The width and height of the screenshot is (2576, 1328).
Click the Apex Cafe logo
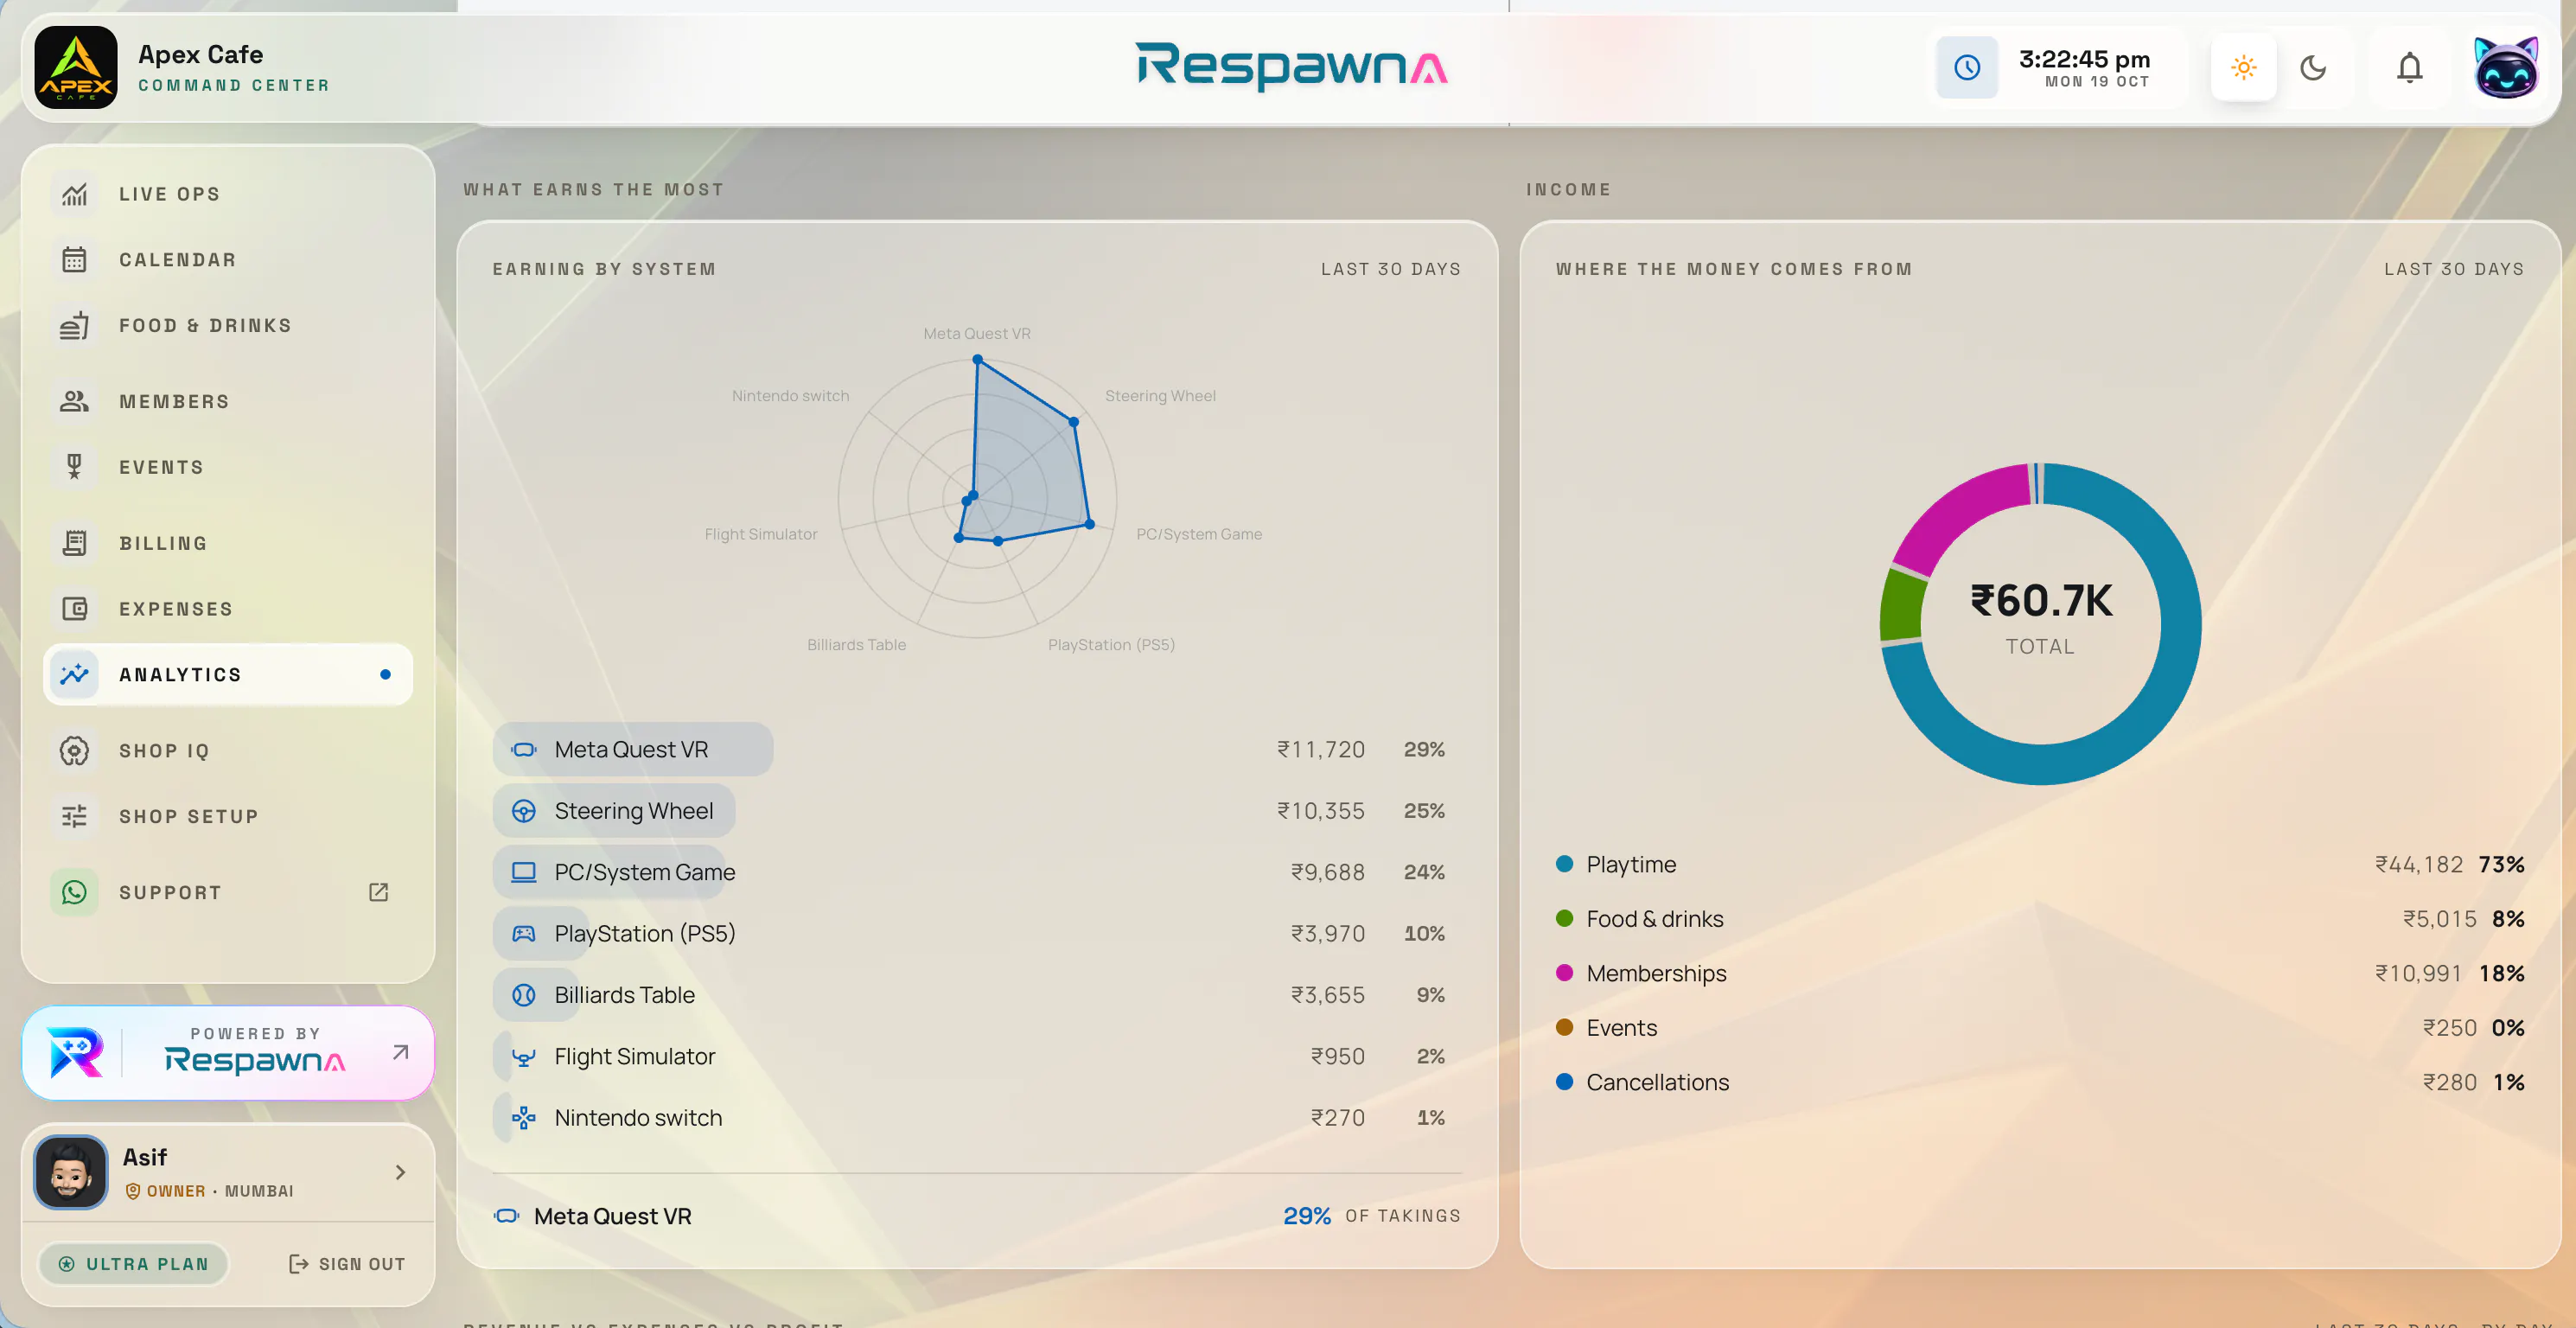point(76,68)
